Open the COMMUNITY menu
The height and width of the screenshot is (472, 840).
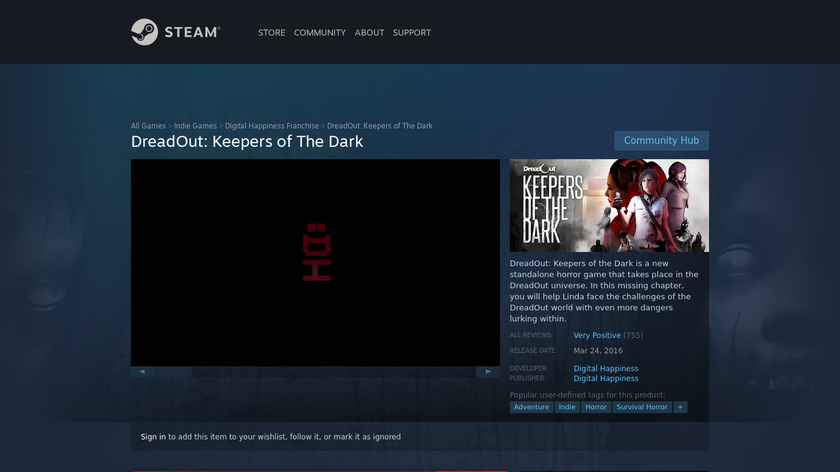320,33
